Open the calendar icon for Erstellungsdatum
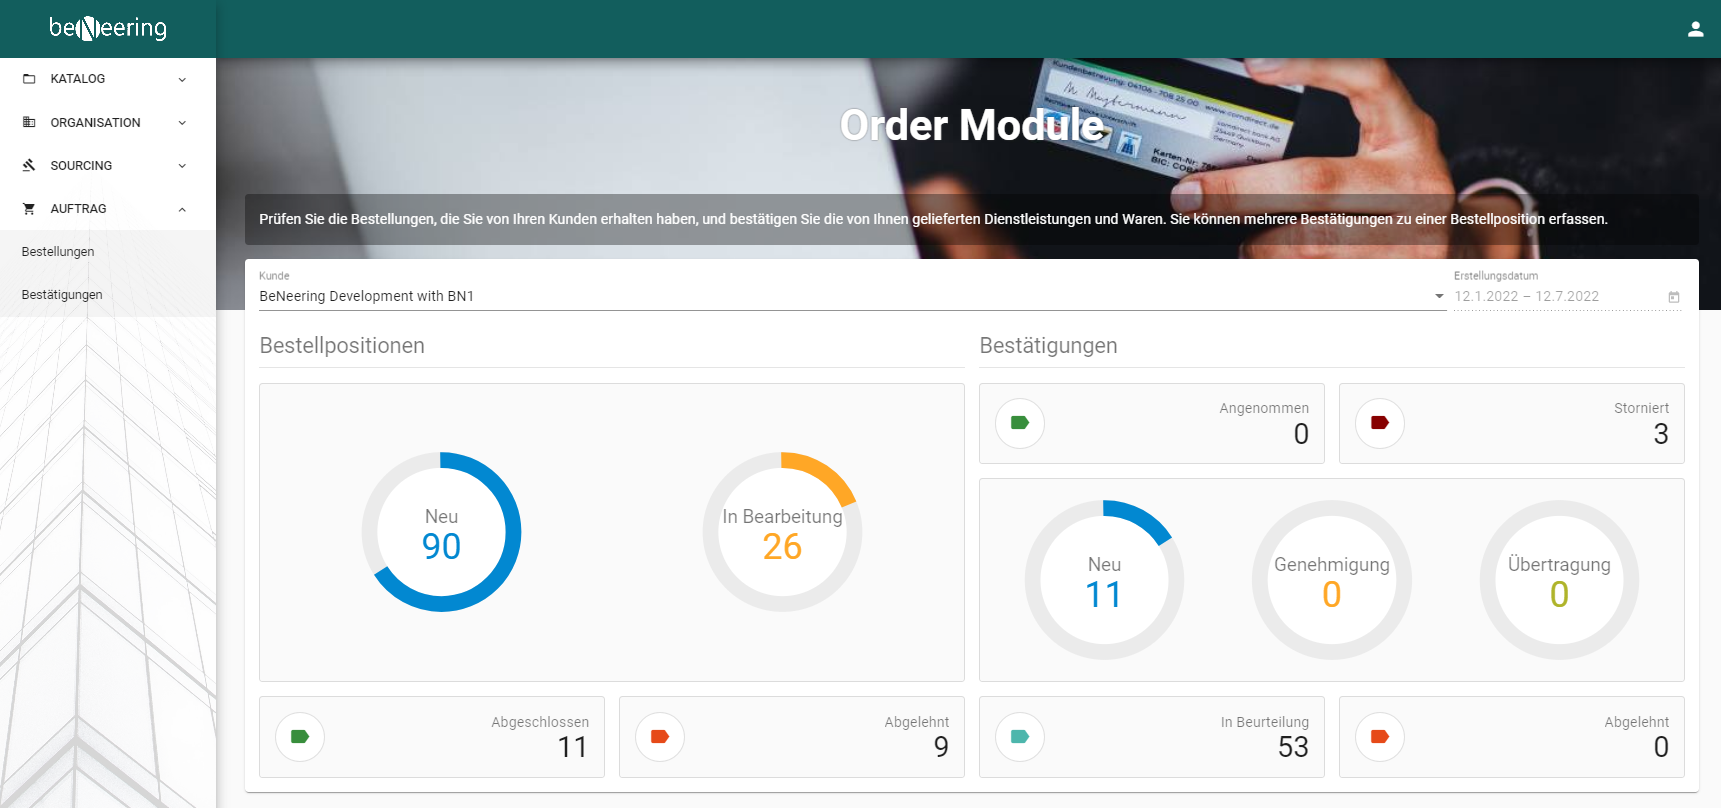This screenshot has height=808, width=1721. [1674, 297]
